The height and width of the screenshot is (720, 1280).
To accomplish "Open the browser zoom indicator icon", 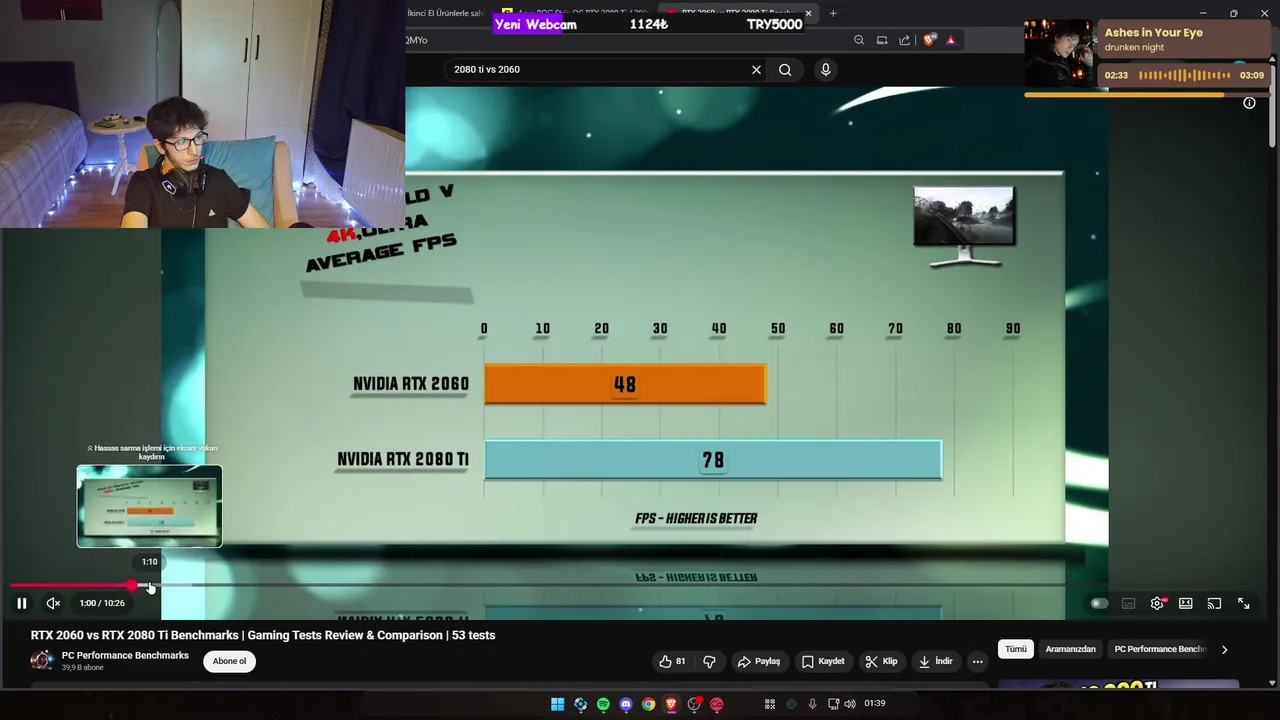I will pyautogui.click(x=859, y=40).
